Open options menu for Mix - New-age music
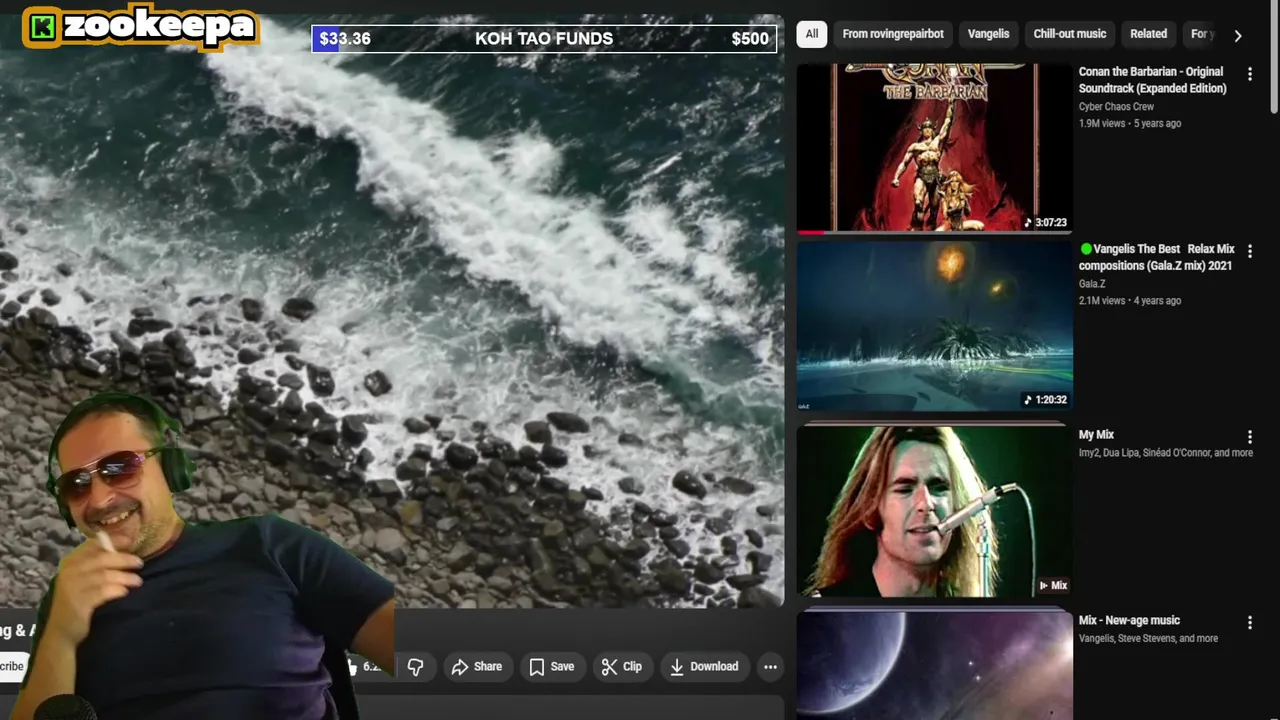Image resolution: width=1280 pixels, height=720 pixels. tap(1249, 623)
